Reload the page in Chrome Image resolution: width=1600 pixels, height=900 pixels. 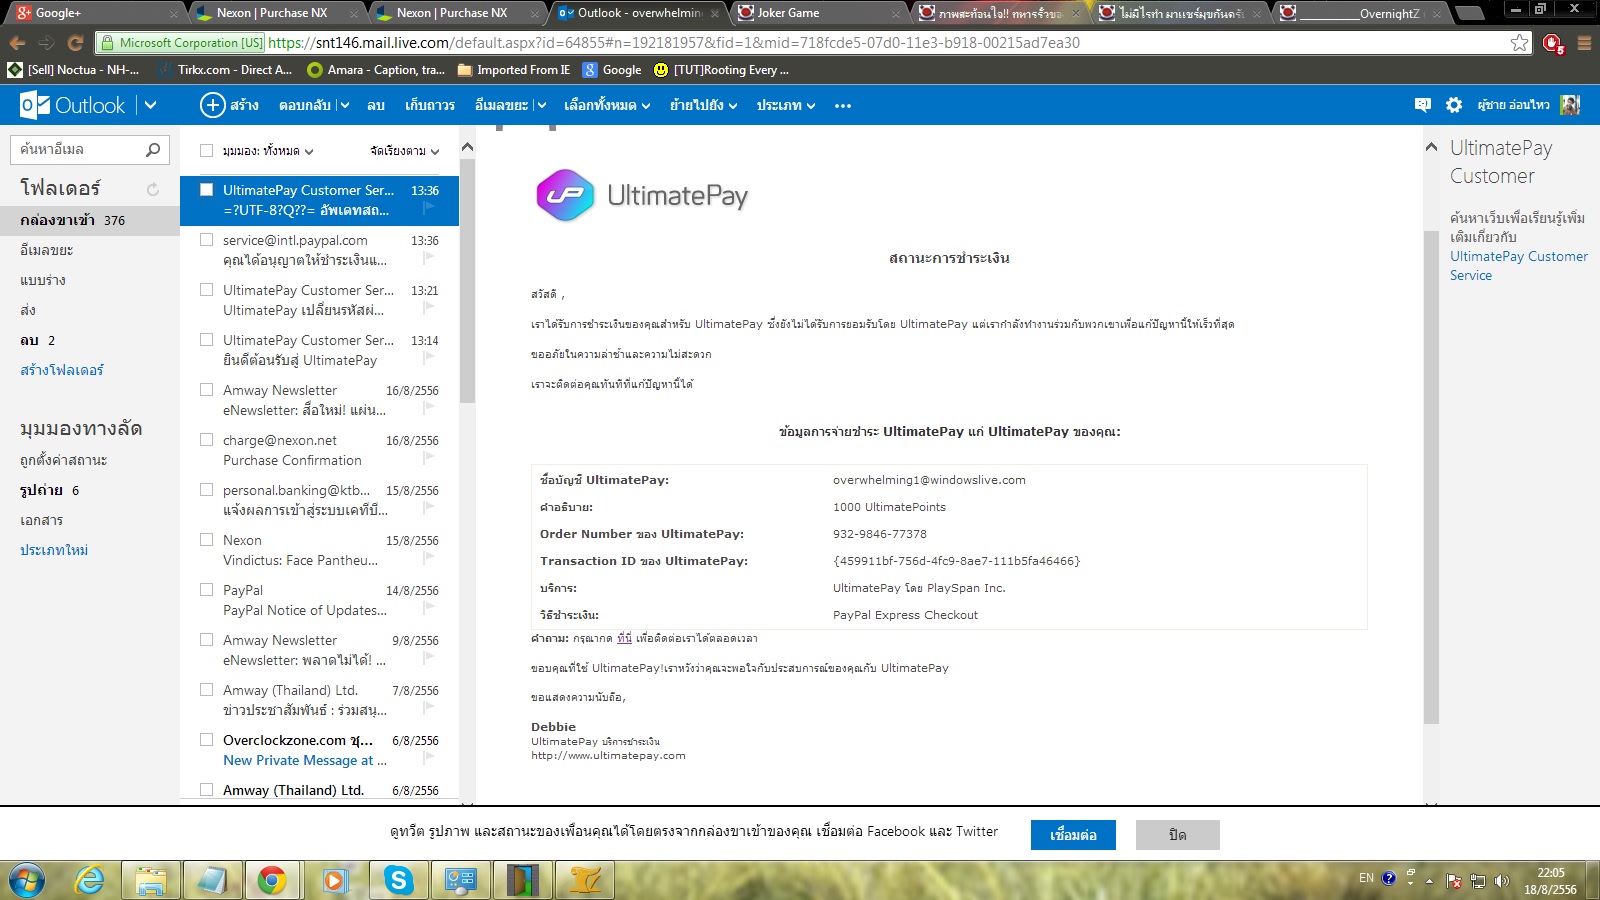tap(75, 43)
